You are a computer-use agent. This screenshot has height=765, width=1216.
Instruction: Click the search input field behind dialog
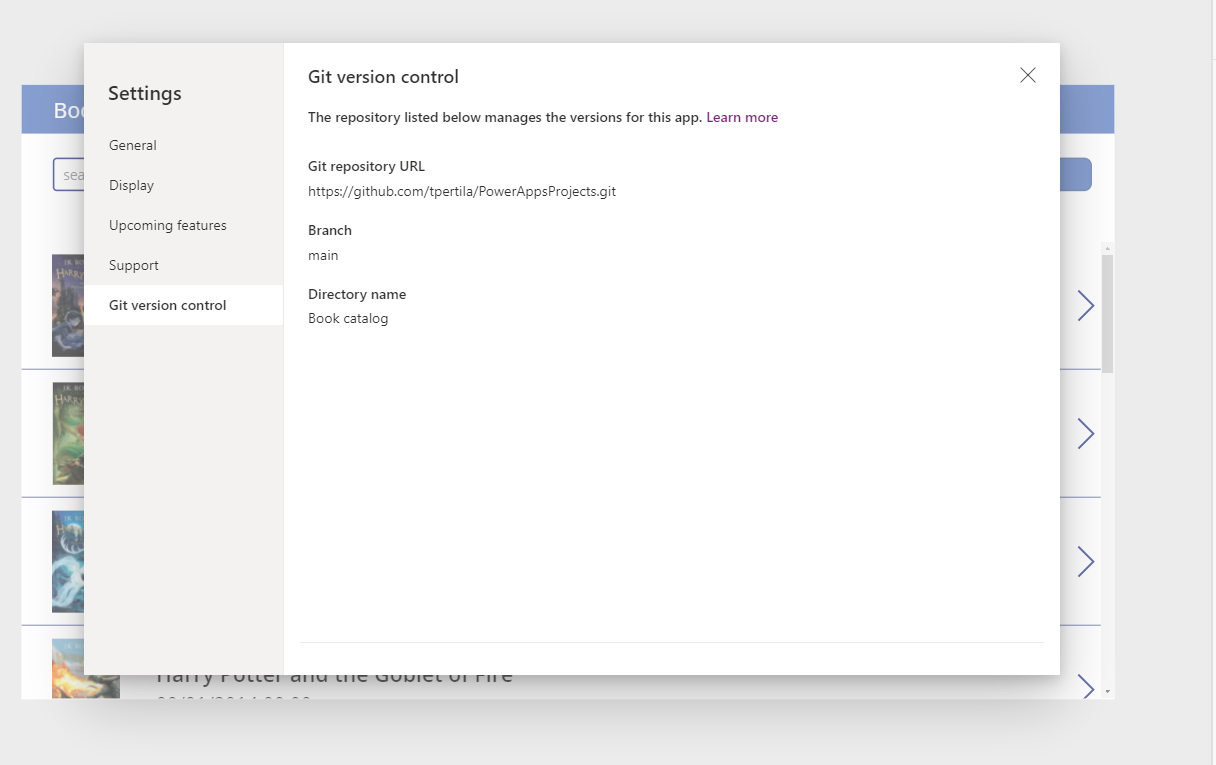point(68,175)
